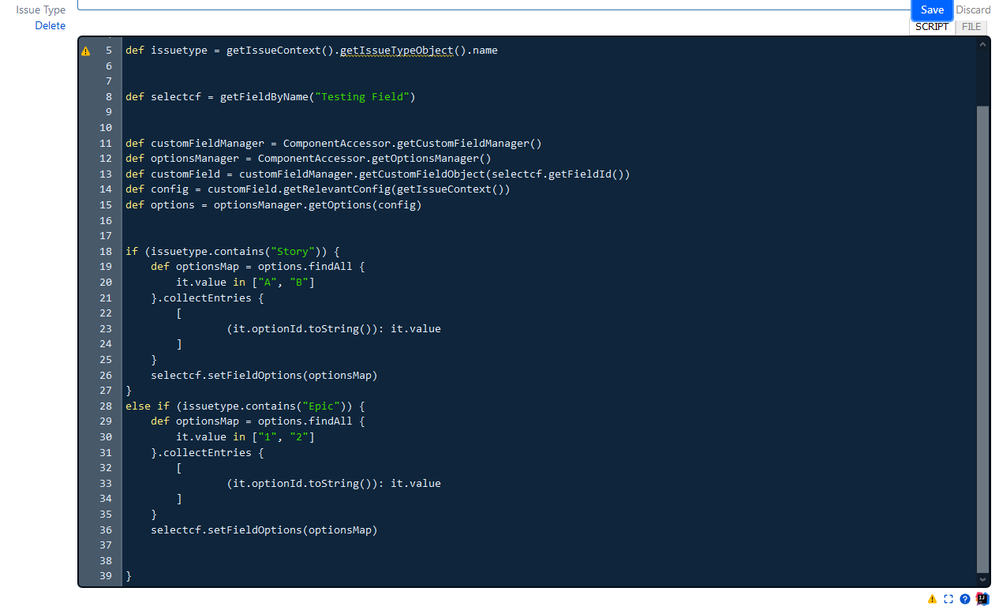Open the help icon in the editor corner
The image size is (999, 614).
pos(963,598)
